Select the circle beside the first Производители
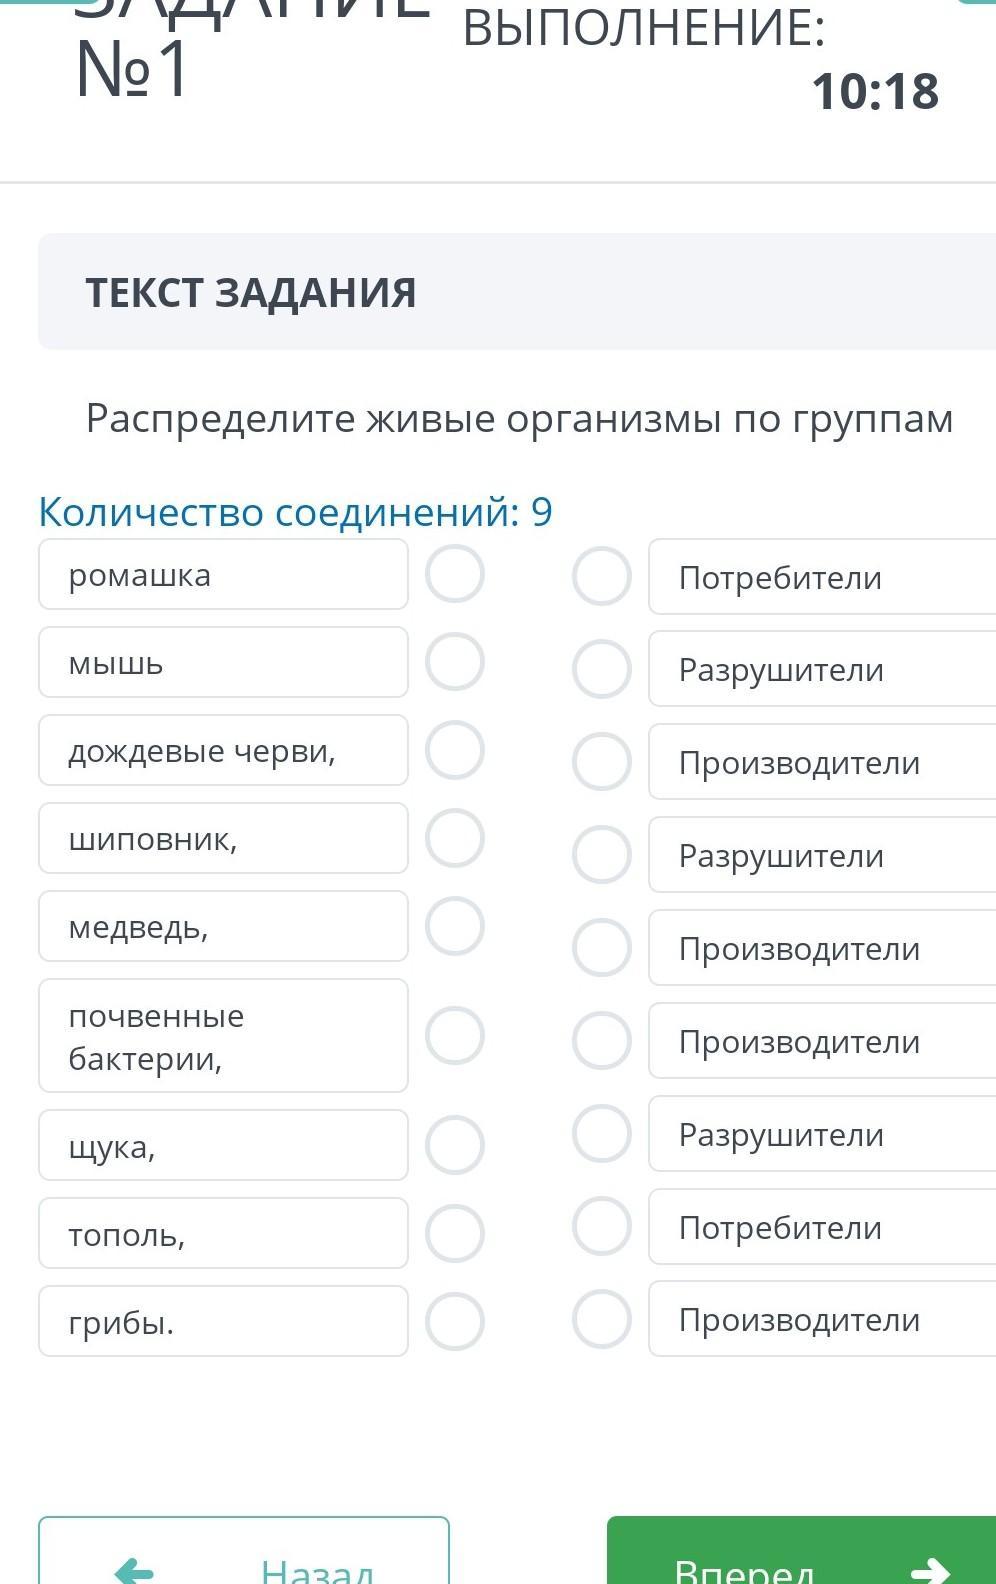 [602, 762]
